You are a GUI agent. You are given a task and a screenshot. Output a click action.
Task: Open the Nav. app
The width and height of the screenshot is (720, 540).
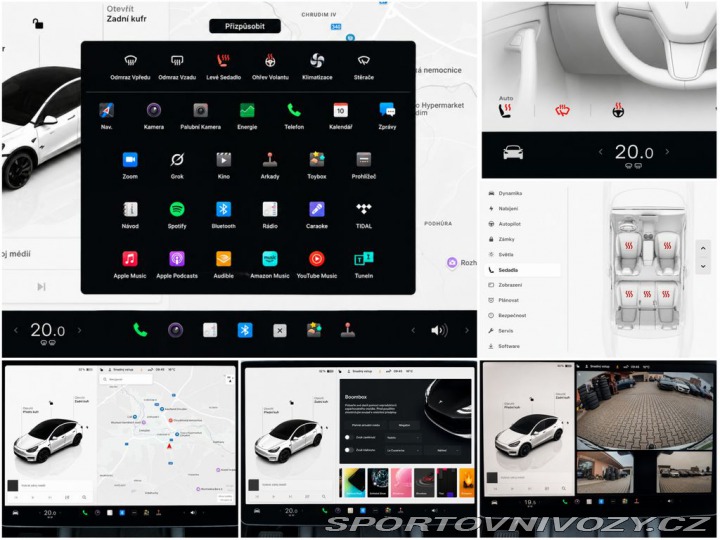pos(107,110)
